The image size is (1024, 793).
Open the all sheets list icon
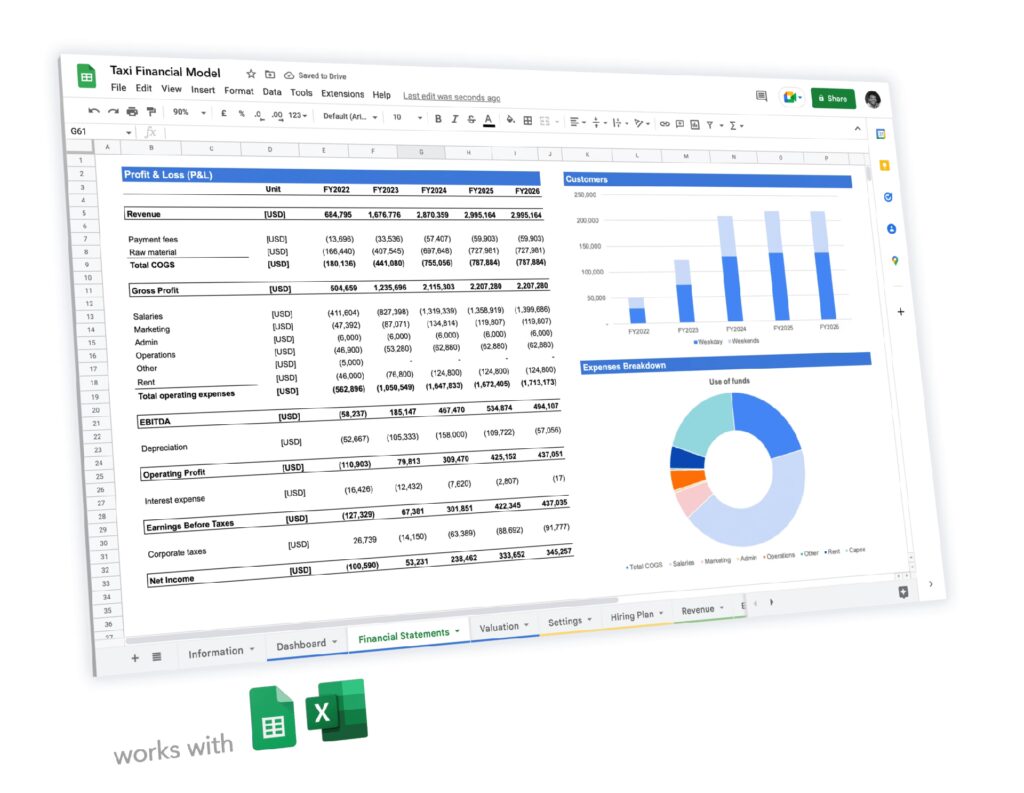157,656
